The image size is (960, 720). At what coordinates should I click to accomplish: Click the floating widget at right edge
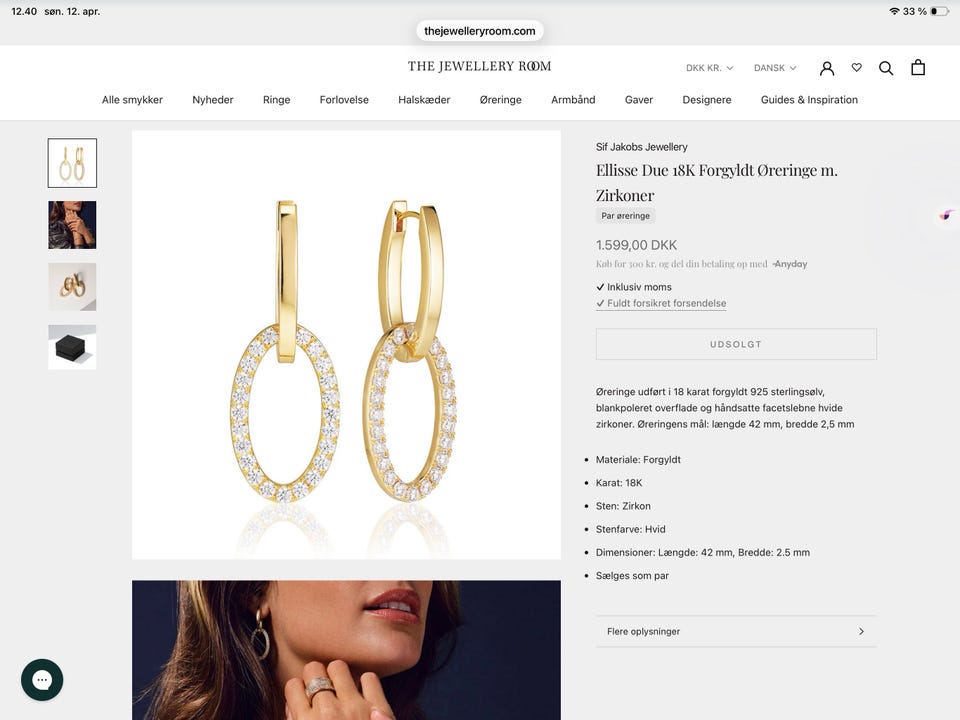coord(946,215)
